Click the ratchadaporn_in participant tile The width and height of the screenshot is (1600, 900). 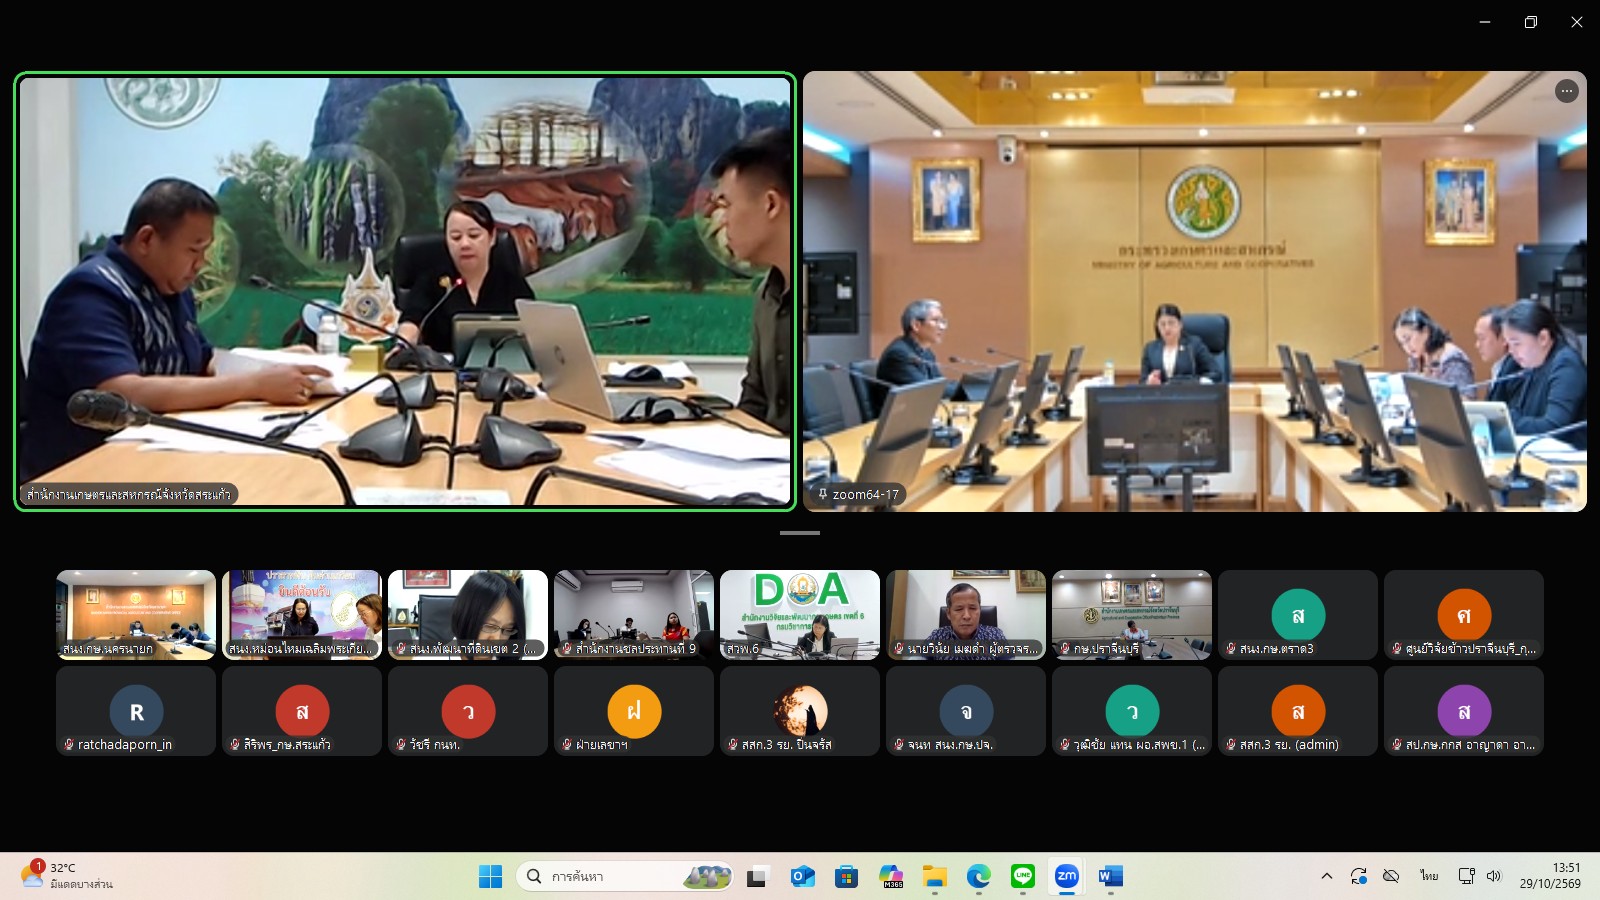136,711
